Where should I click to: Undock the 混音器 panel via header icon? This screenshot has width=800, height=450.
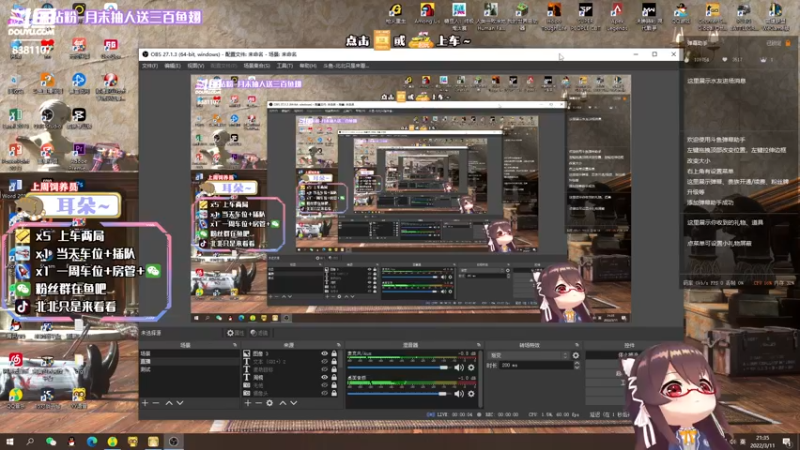pos(479,345)
